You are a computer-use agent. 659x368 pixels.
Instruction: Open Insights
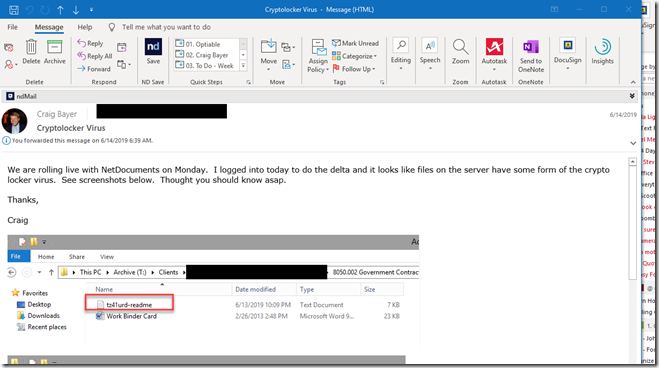(602, 52)
